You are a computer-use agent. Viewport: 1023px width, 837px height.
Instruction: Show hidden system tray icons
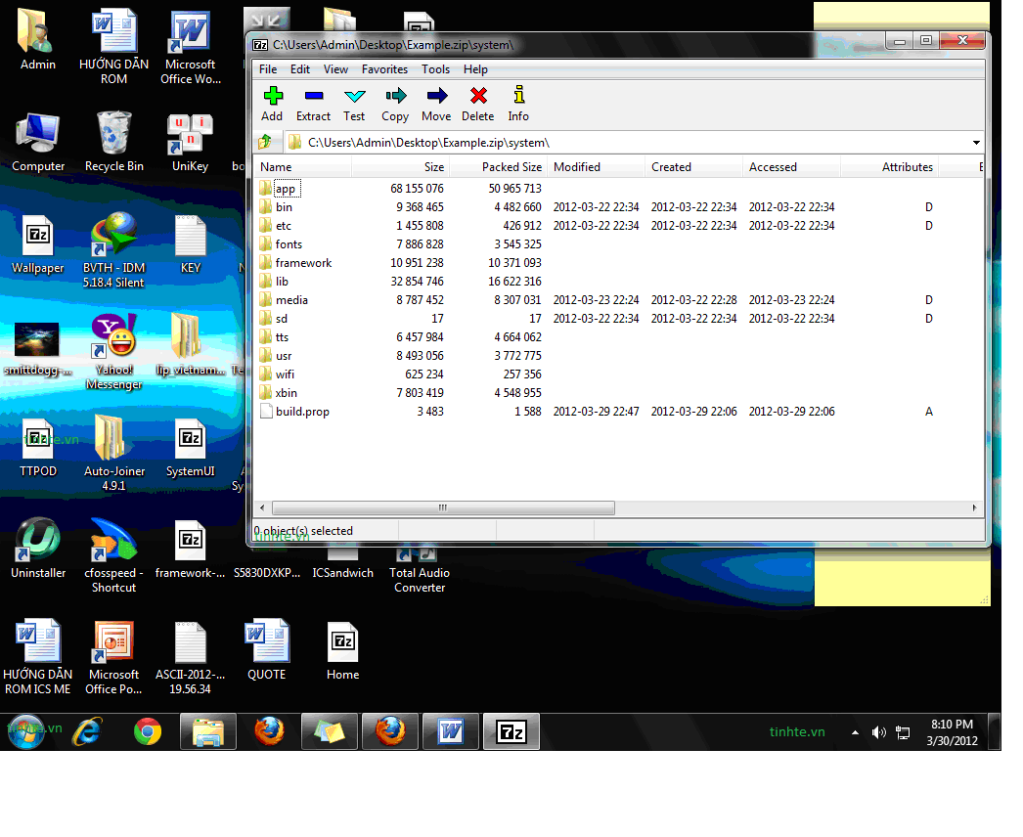pyautogui.click(x=855, y=733)
